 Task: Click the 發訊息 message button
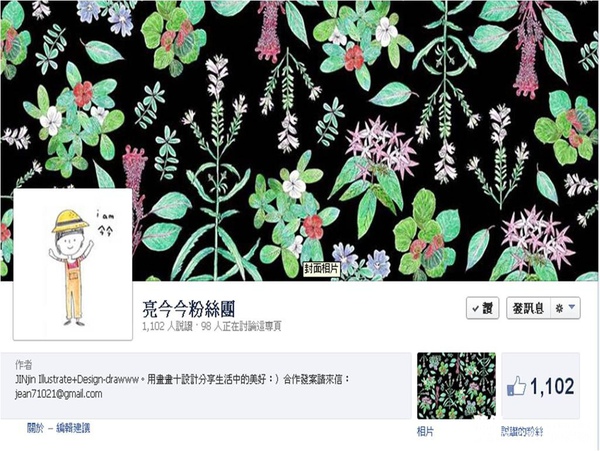point(528,308)
